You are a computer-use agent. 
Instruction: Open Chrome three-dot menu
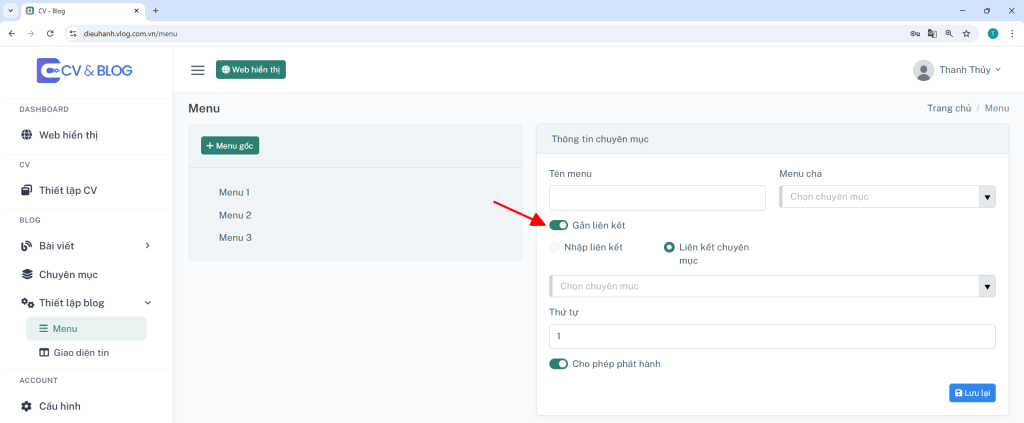[x=1012, y=33]
